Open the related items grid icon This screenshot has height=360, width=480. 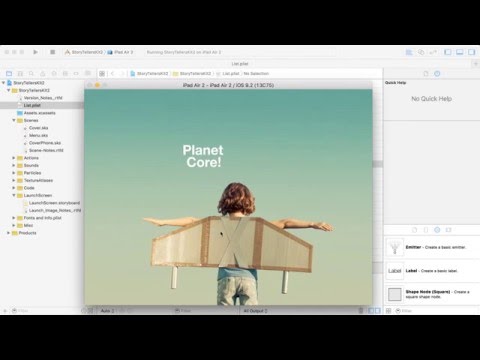(102, 73)
